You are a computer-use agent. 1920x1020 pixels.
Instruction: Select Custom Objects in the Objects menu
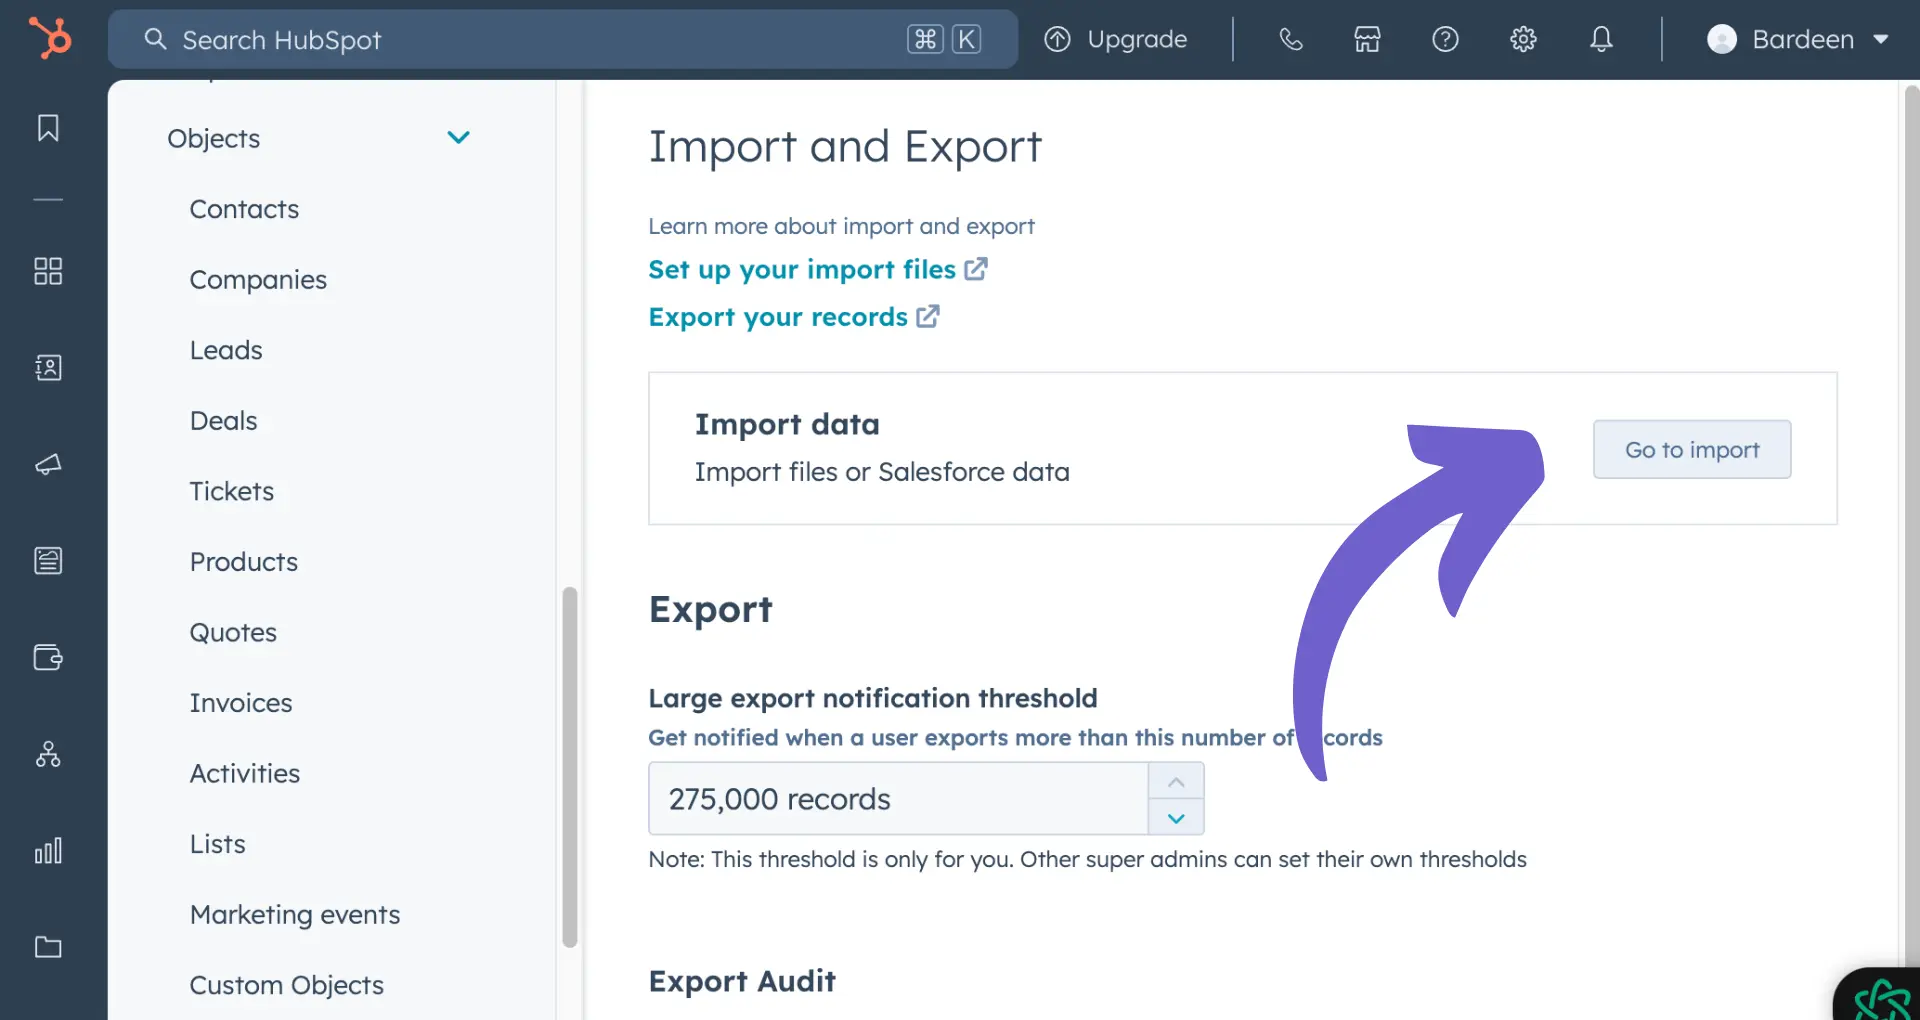click(x=286, y=985)
